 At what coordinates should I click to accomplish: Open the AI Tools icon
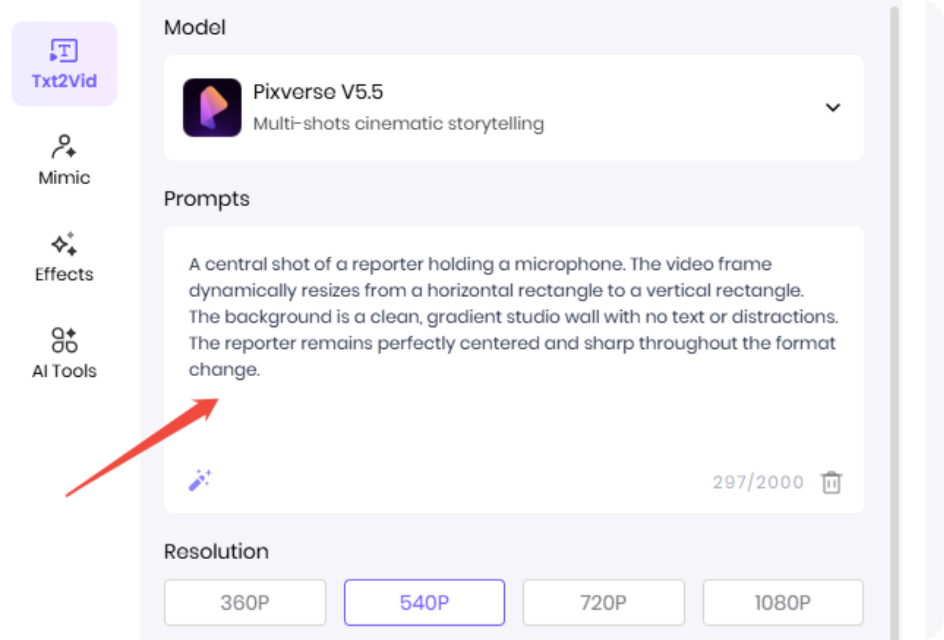[x=64, y=340]
